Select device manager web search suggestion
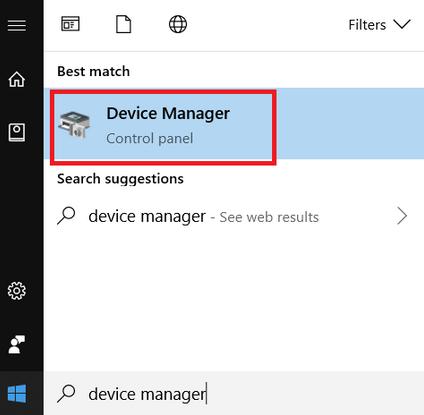This screenshot has width=424, height=415. [x=234, y=217]
